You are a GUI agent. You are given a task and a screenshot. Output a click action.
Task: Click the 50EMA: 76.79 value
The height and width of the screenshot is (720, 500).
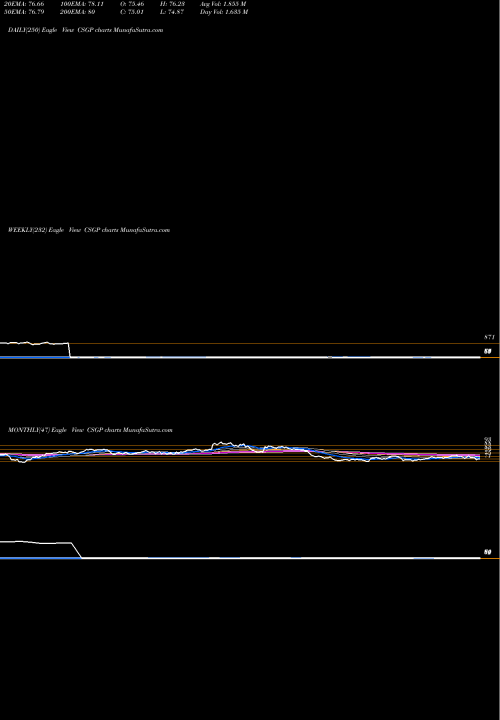click(22, 12)
